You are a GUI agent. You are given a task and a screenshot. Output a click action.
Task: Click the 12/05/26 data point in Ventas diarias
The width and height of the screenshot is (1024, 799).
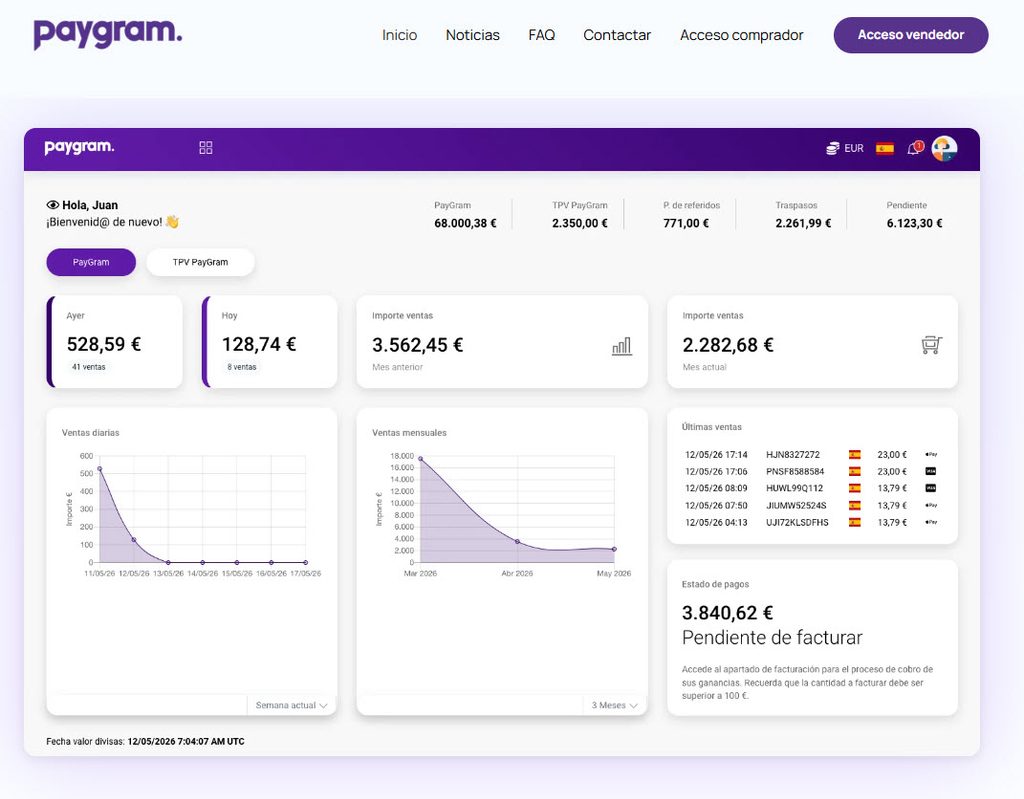[x=134, y=540]
